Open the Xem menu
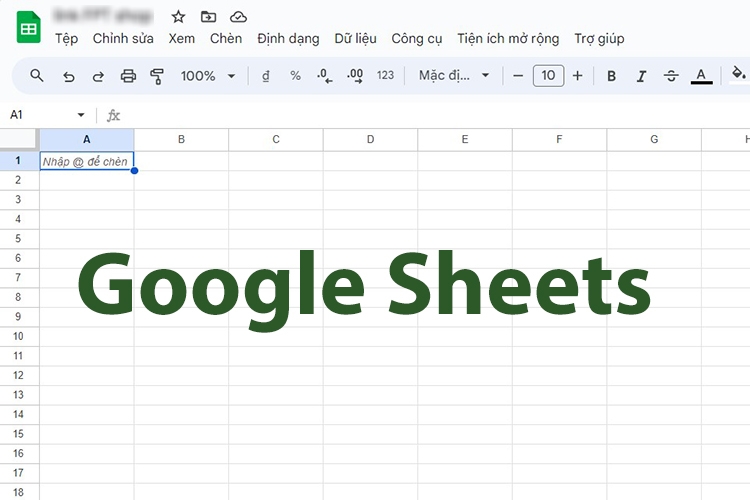Screen dimensions: 750x500 click(x=182, y=39)
